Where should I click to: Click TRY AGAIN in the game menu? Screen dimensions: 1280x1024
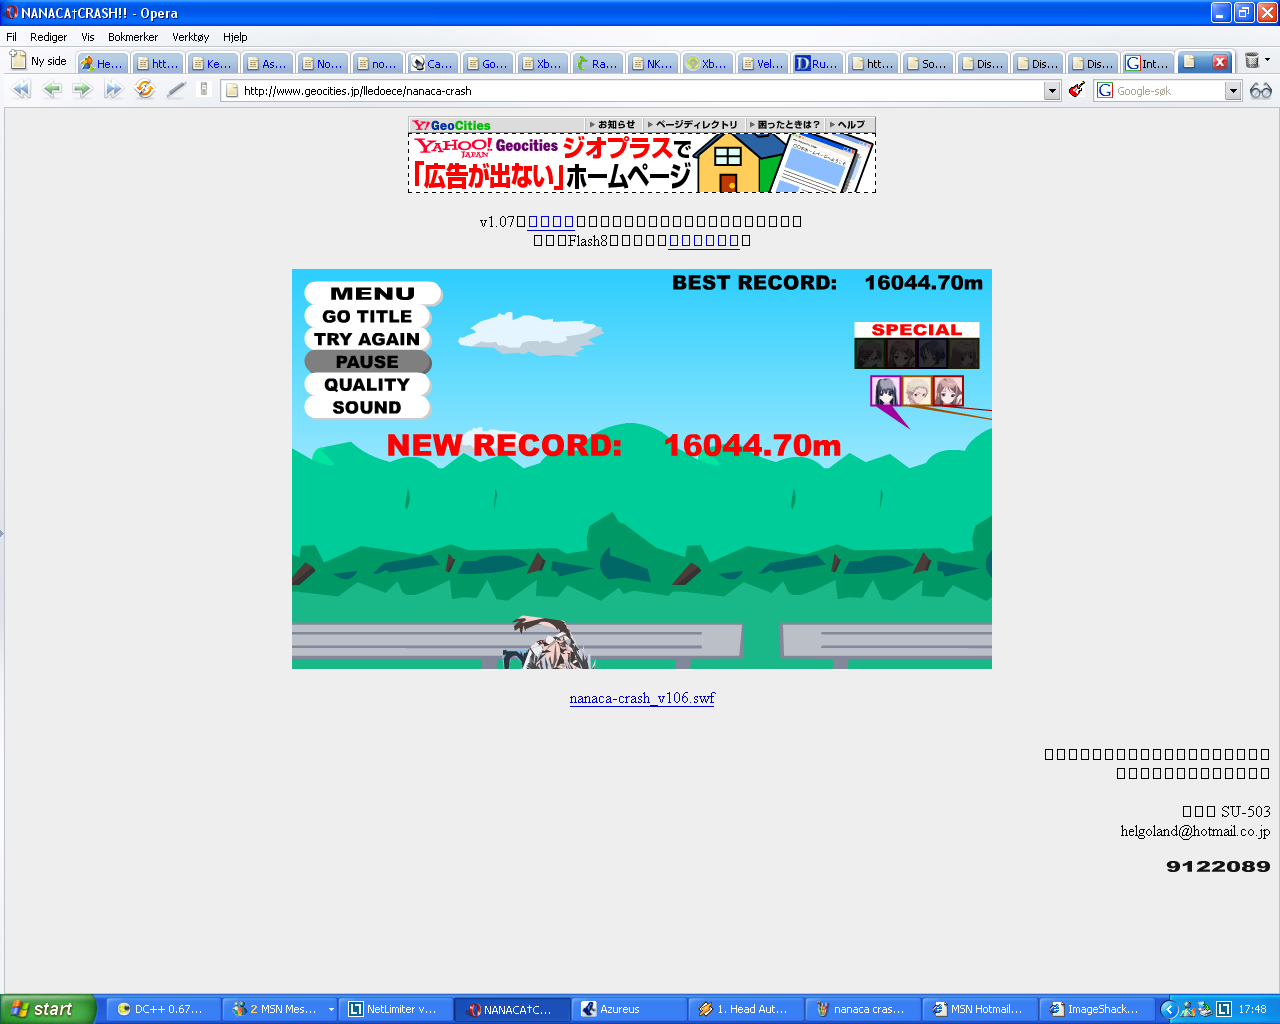[367, 339]
